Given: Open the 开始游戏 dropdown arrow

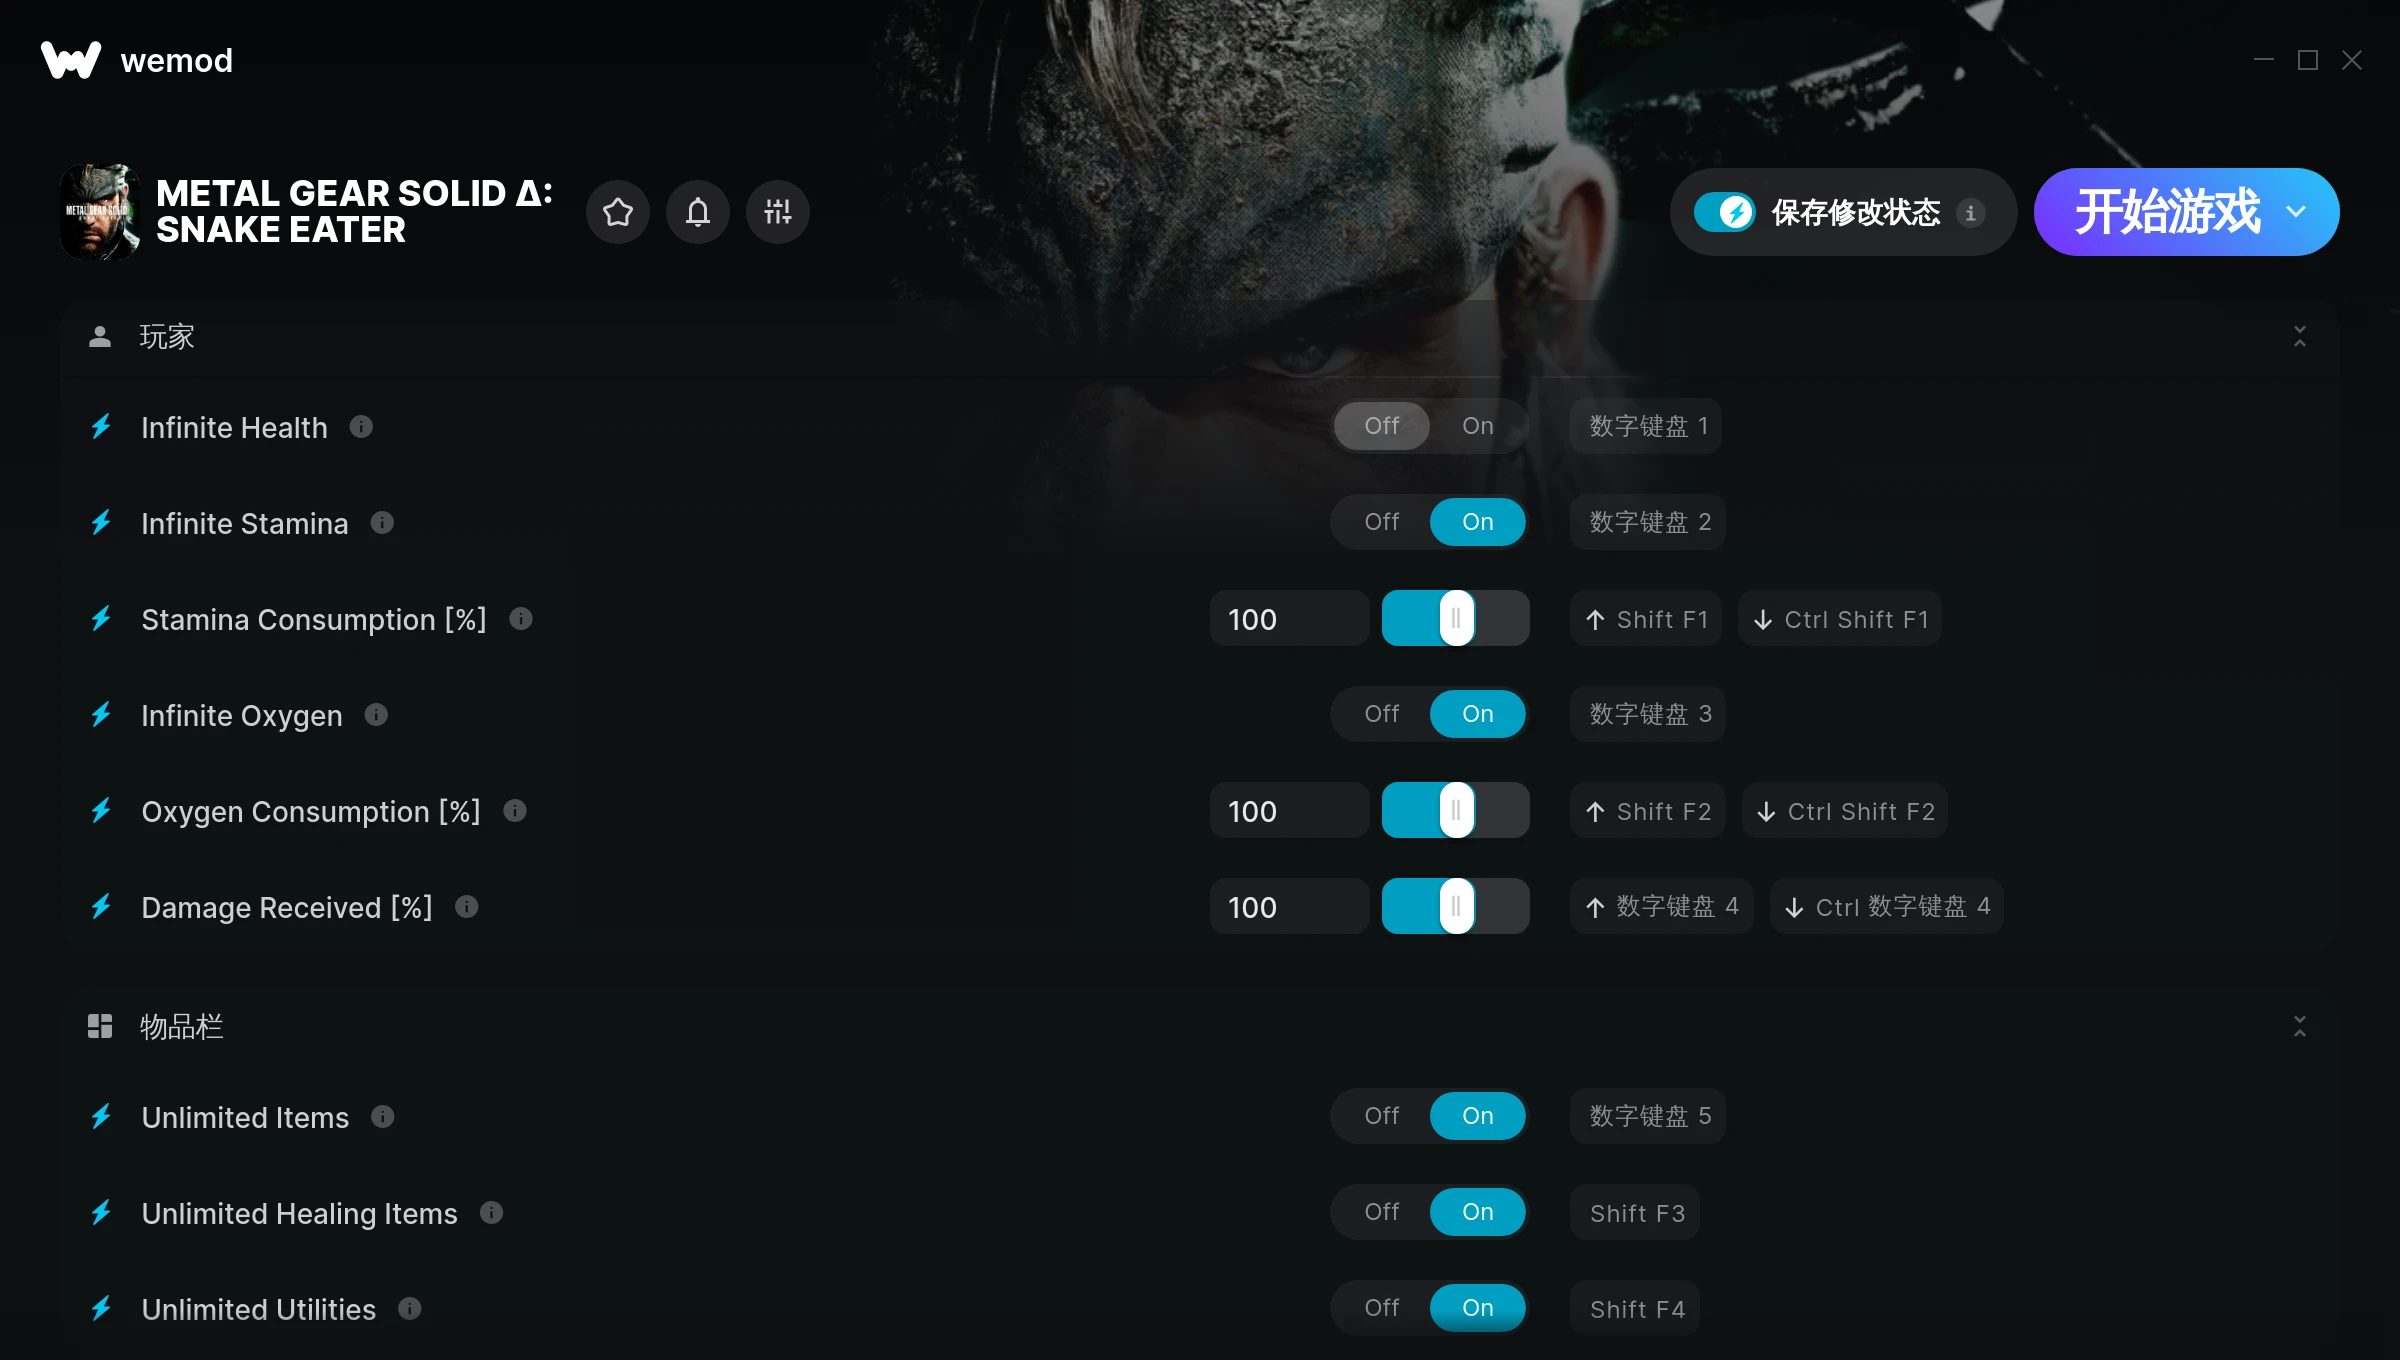Looking at the screenshot, I should tap(2296, 212).
